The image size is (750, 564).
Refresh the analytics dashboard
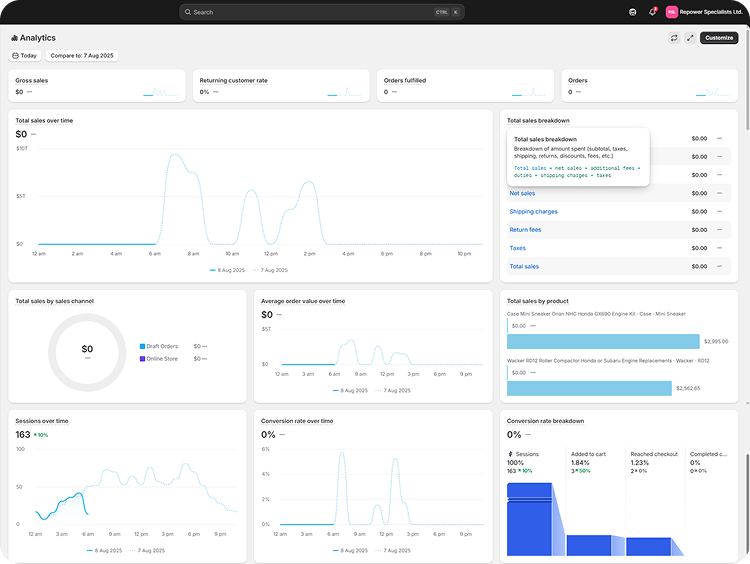[674, 38]
